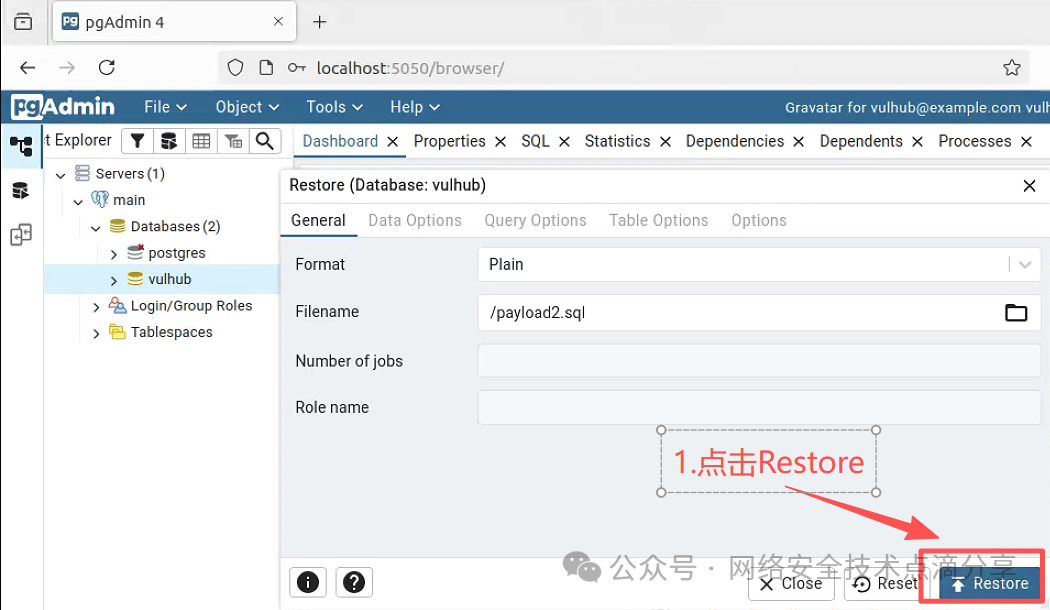
Task: Click the View Data table icon
Action: click(201, 141)
